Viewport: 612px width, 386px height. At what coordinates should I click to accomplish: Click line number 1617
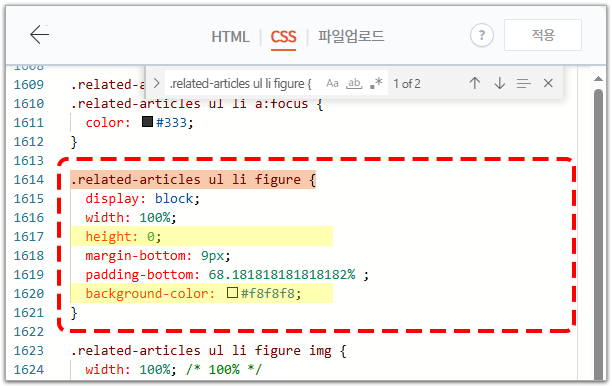pyautogui.click(x=29, y=237)
